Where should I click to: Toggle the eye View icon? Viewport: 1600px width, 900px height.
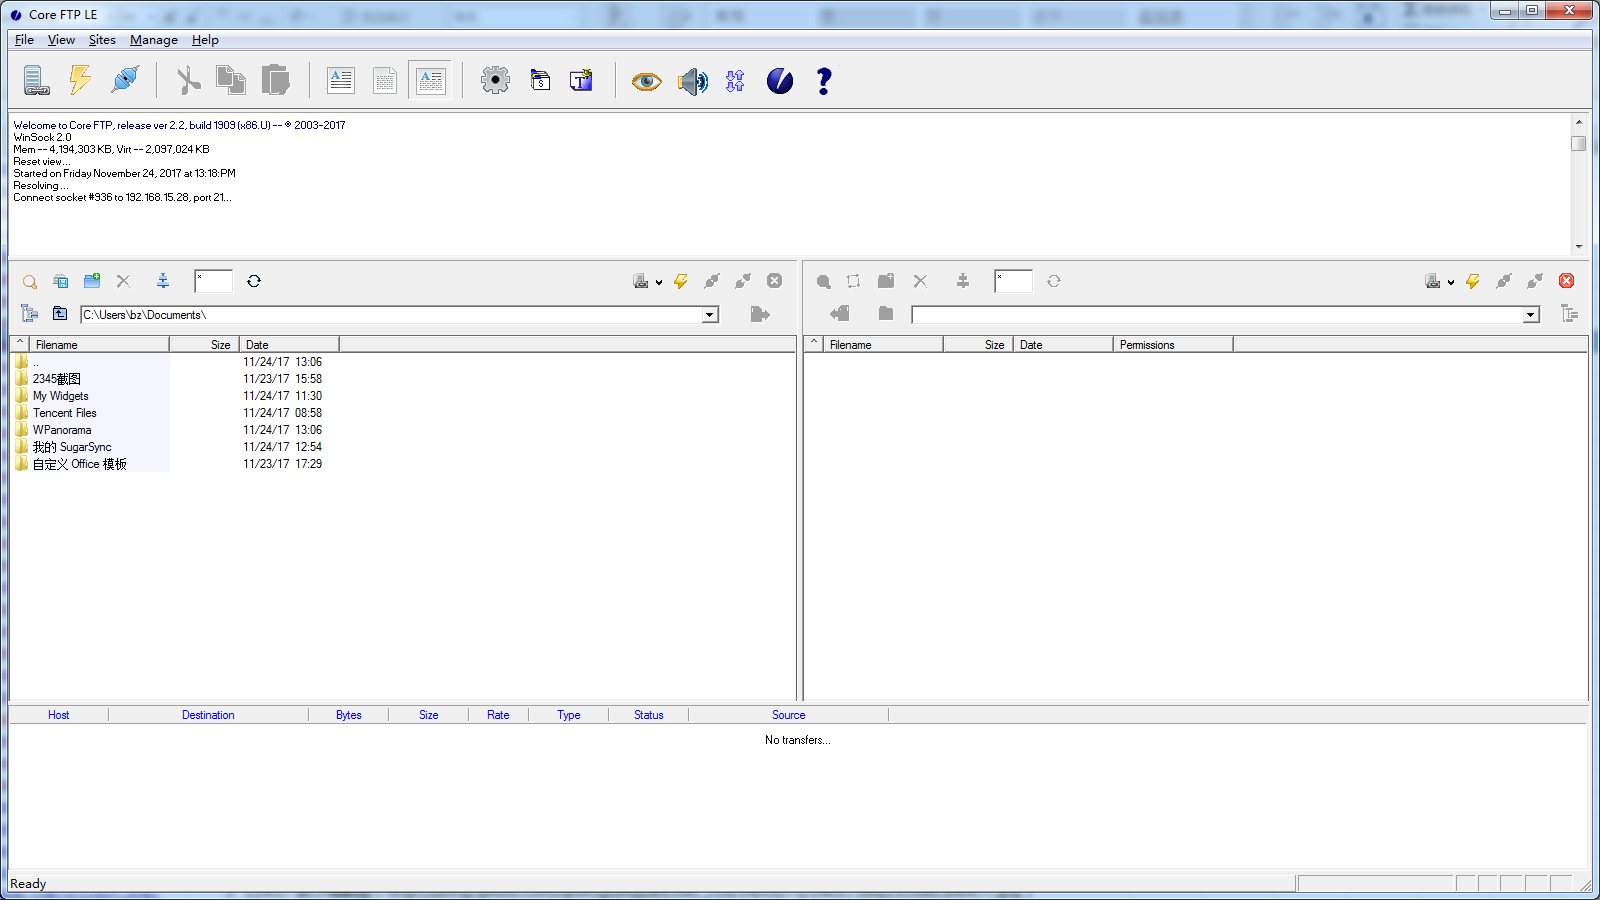coord(646,81)
